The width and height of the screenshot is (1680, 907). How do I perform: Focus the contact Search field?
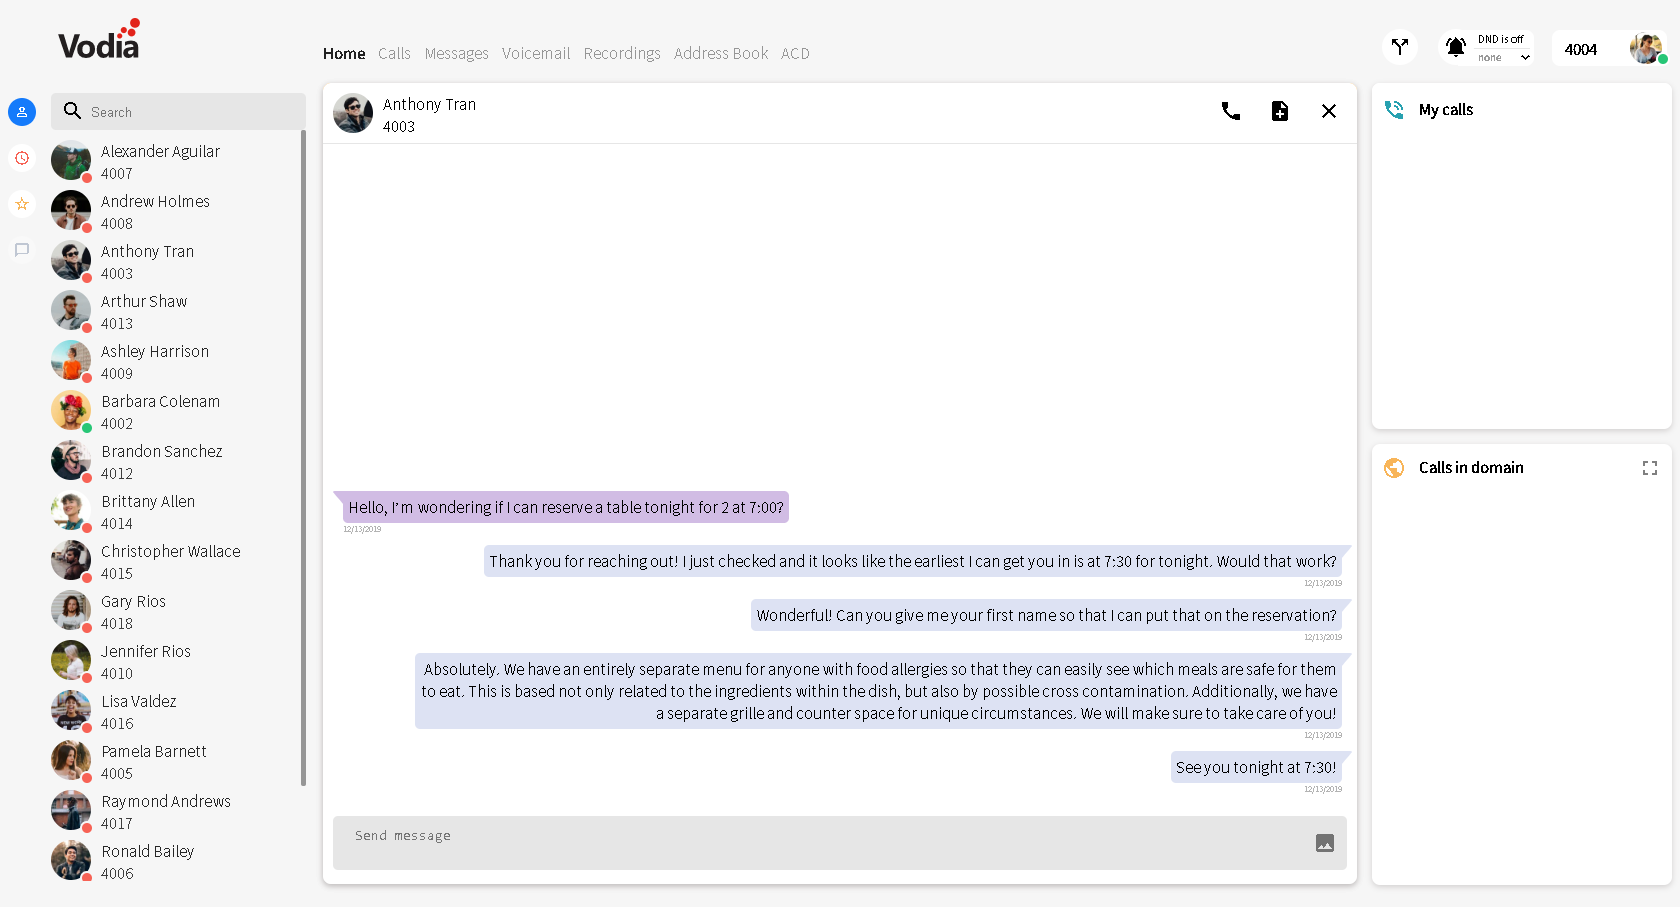pos(178,112)
